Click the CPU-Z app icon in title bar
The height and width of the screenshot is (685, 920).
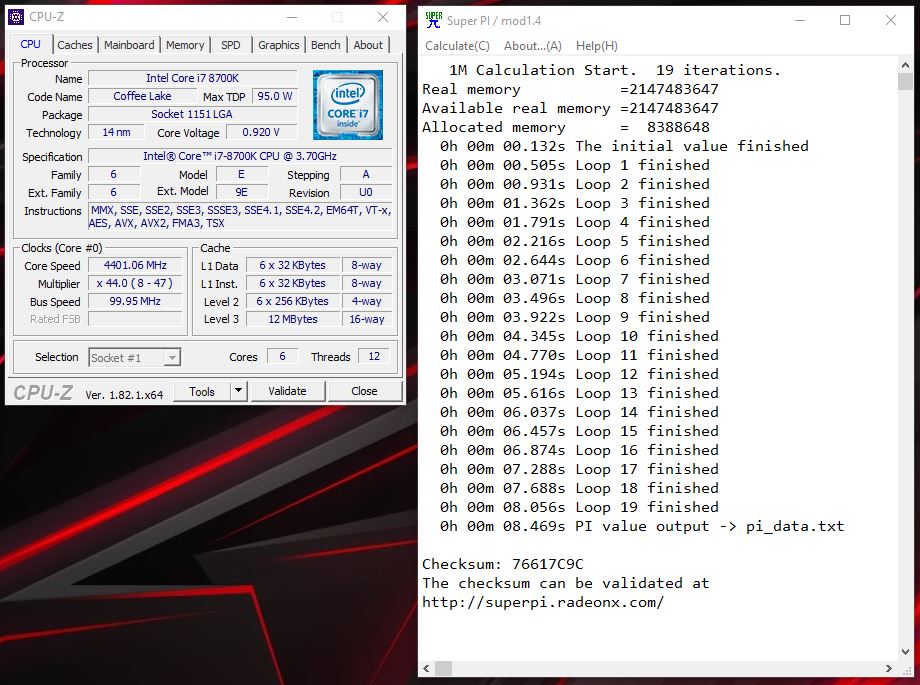pos(17,17)
